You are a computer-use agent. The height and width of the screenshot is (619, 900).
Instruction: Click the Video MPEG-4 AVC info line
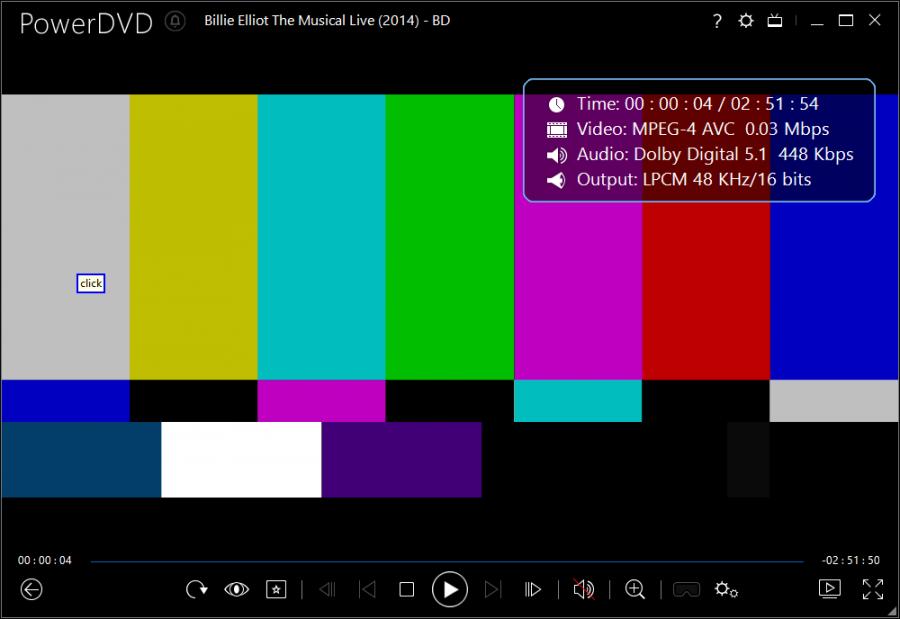pos(688,129)
